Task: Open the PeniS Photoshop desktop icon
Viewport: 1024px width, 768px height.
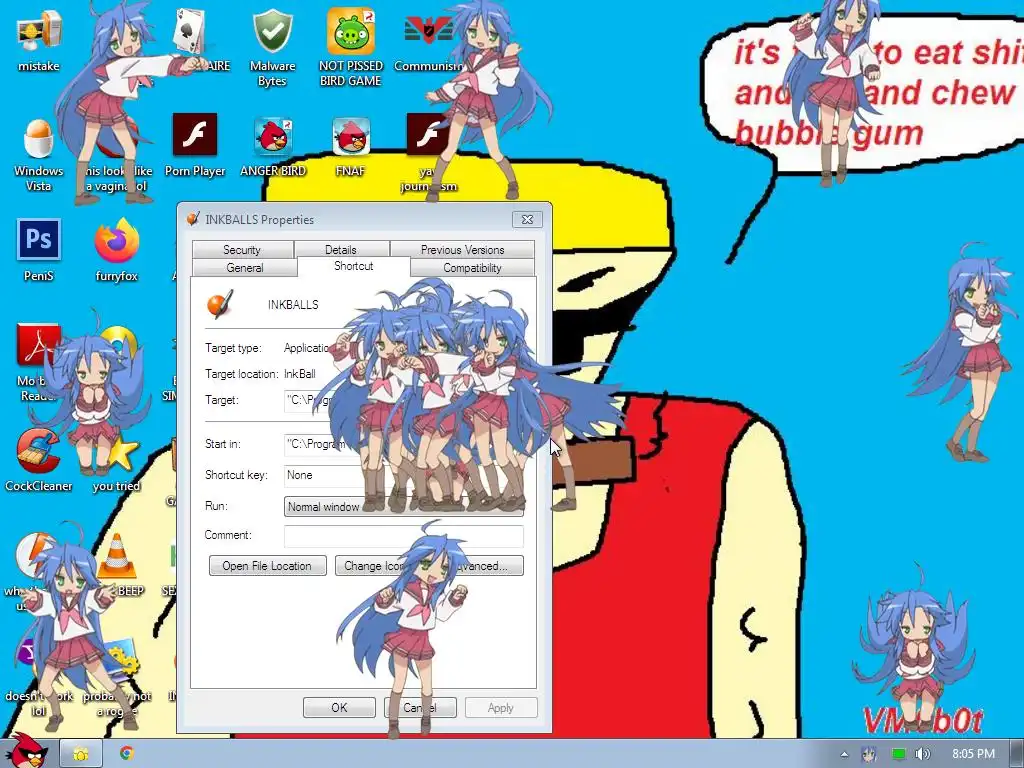Action: pyautogui.click(x=39, y=240)
